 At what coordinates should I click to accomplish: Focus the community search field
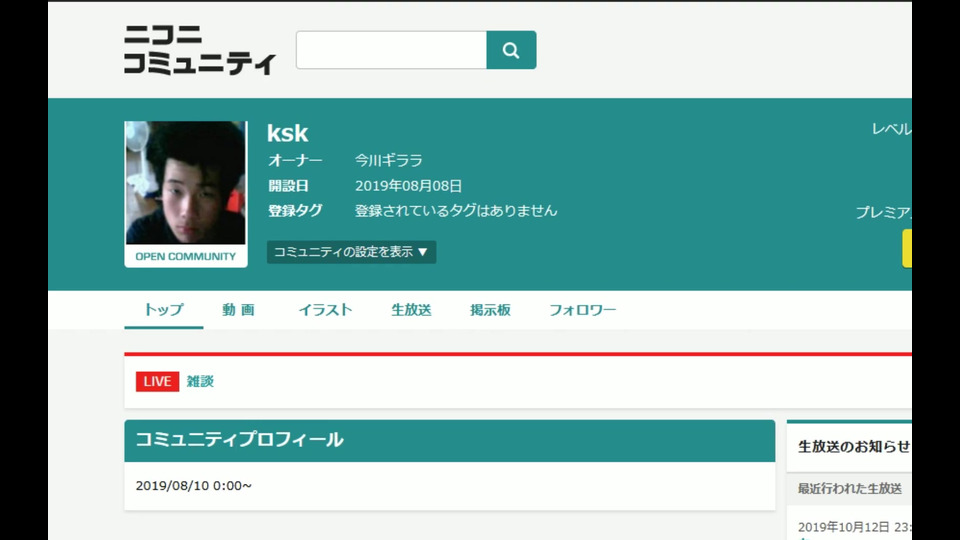(391, 50)
